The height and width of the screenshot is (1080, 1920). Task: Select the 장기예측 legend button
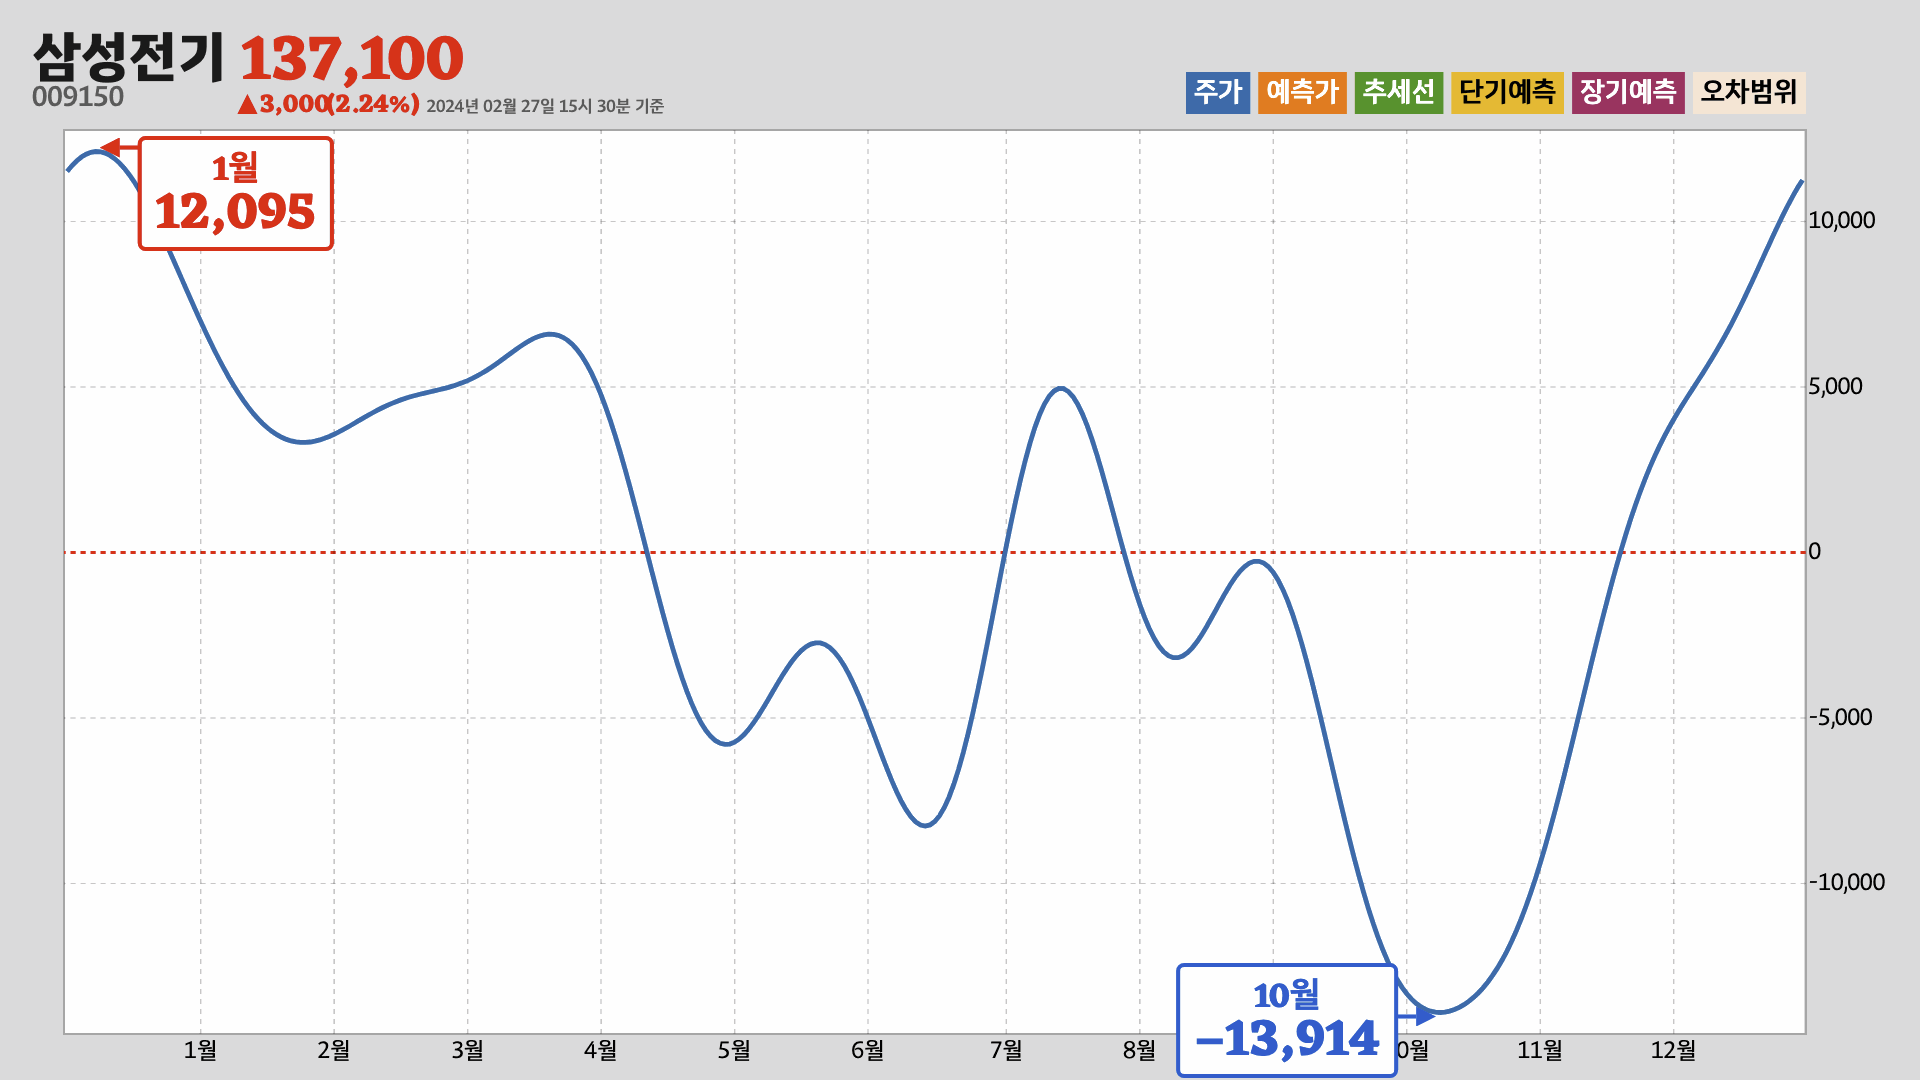tap(1628, 92)
